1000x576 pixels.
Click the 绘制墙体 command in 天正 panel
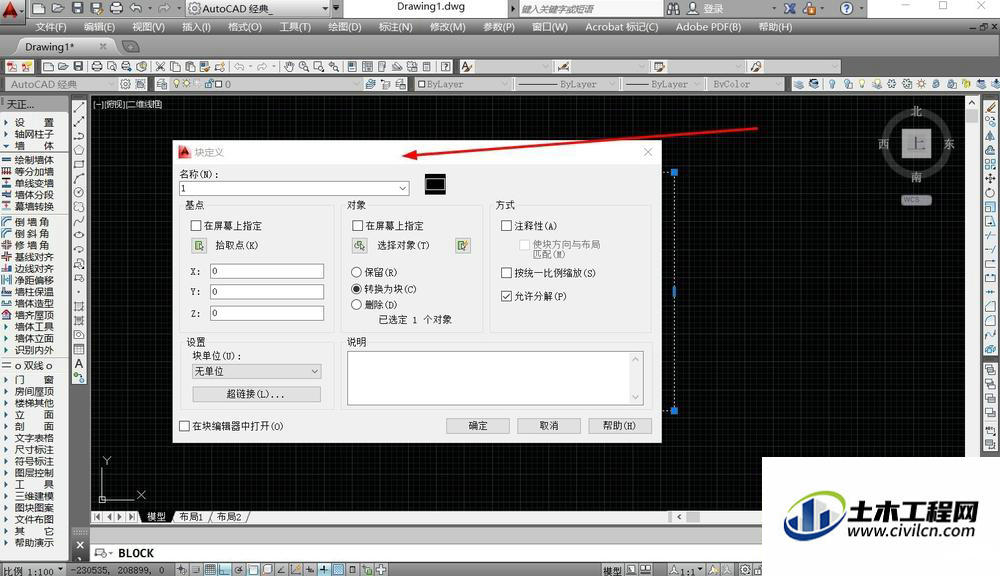tap(34, 160)
